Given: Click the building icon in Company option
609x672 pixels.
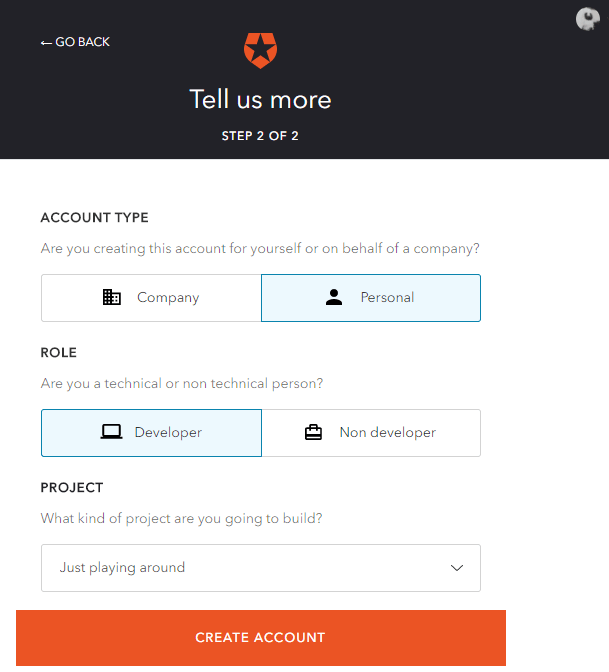Looking at the screenshot, I should [112, 297].
